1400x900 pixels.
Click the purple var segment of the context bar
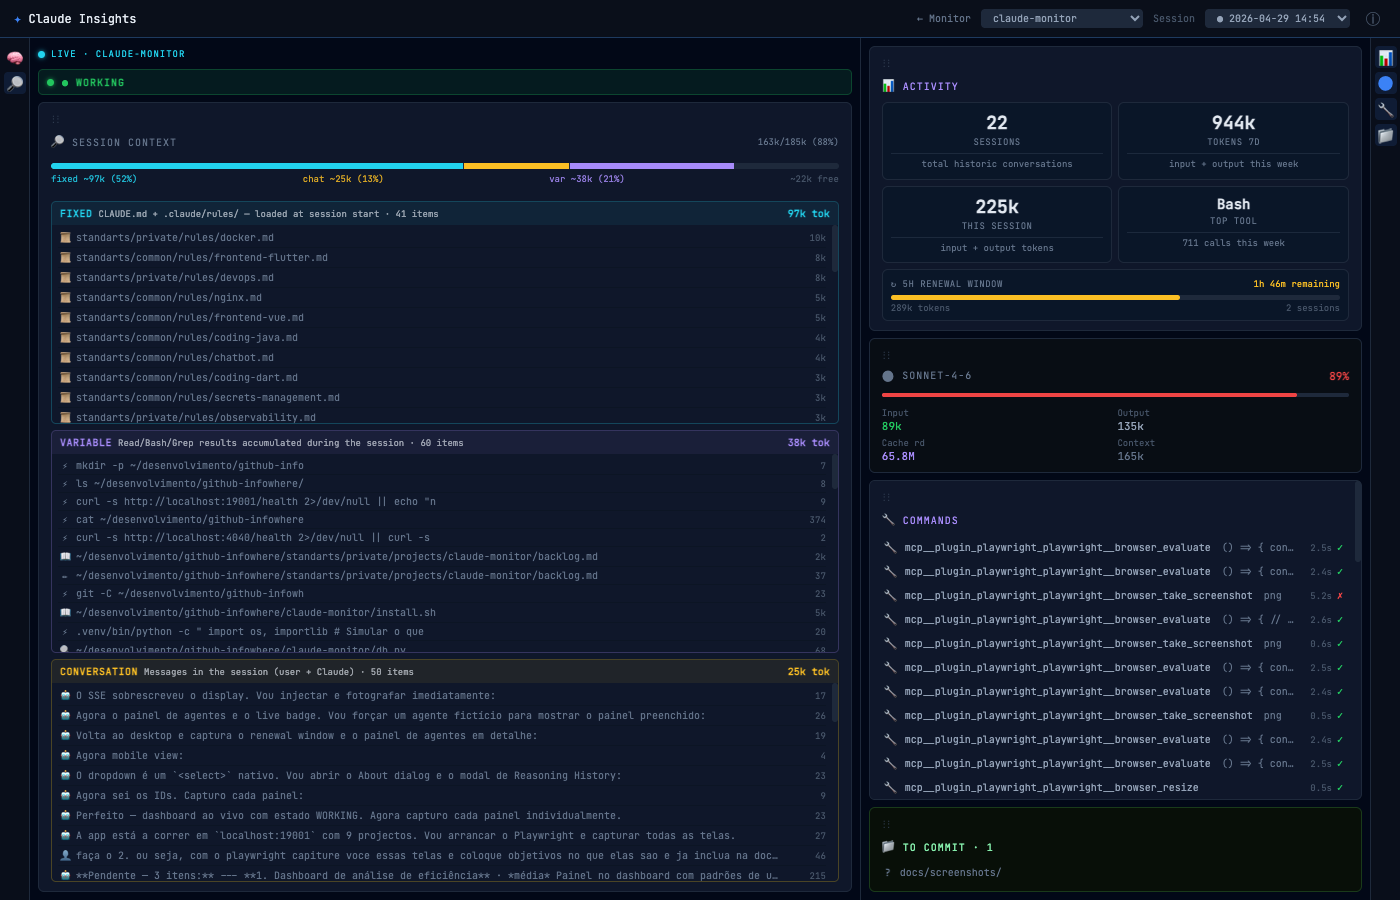click(x=652, y=166)
